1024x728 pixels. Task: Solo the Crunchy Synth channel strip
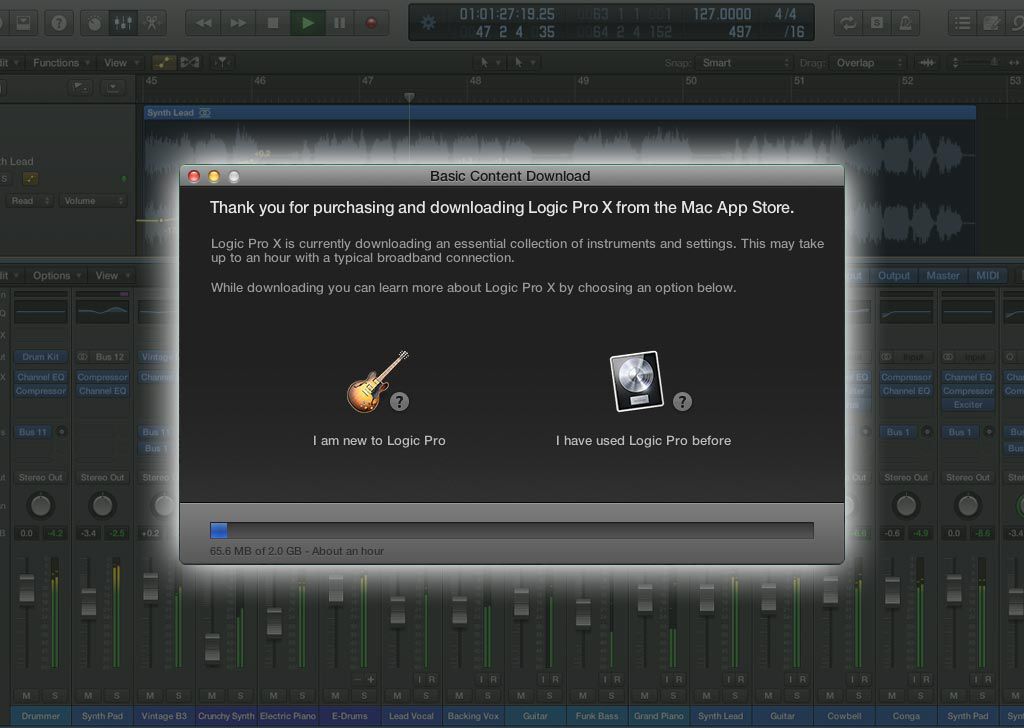pyautogui.click(x=240, y=695)
